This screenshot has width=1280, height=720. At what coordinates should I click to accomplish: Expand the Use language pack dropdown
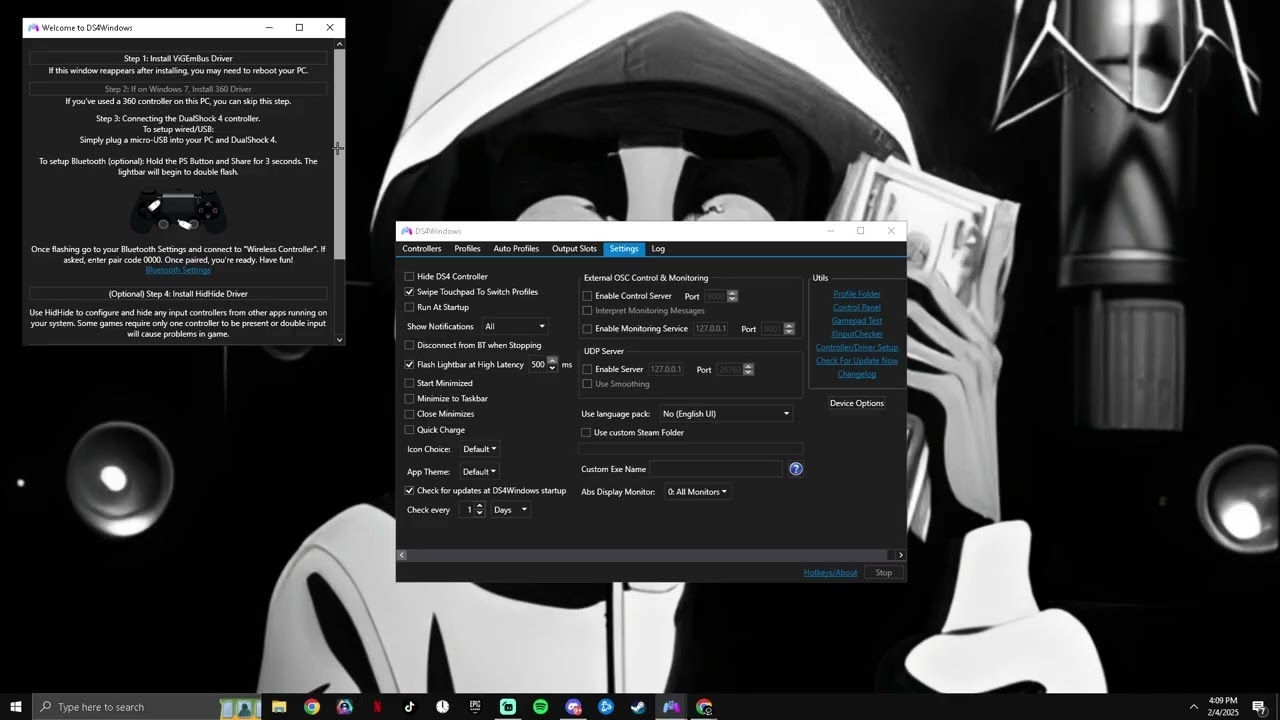(725, 414)
